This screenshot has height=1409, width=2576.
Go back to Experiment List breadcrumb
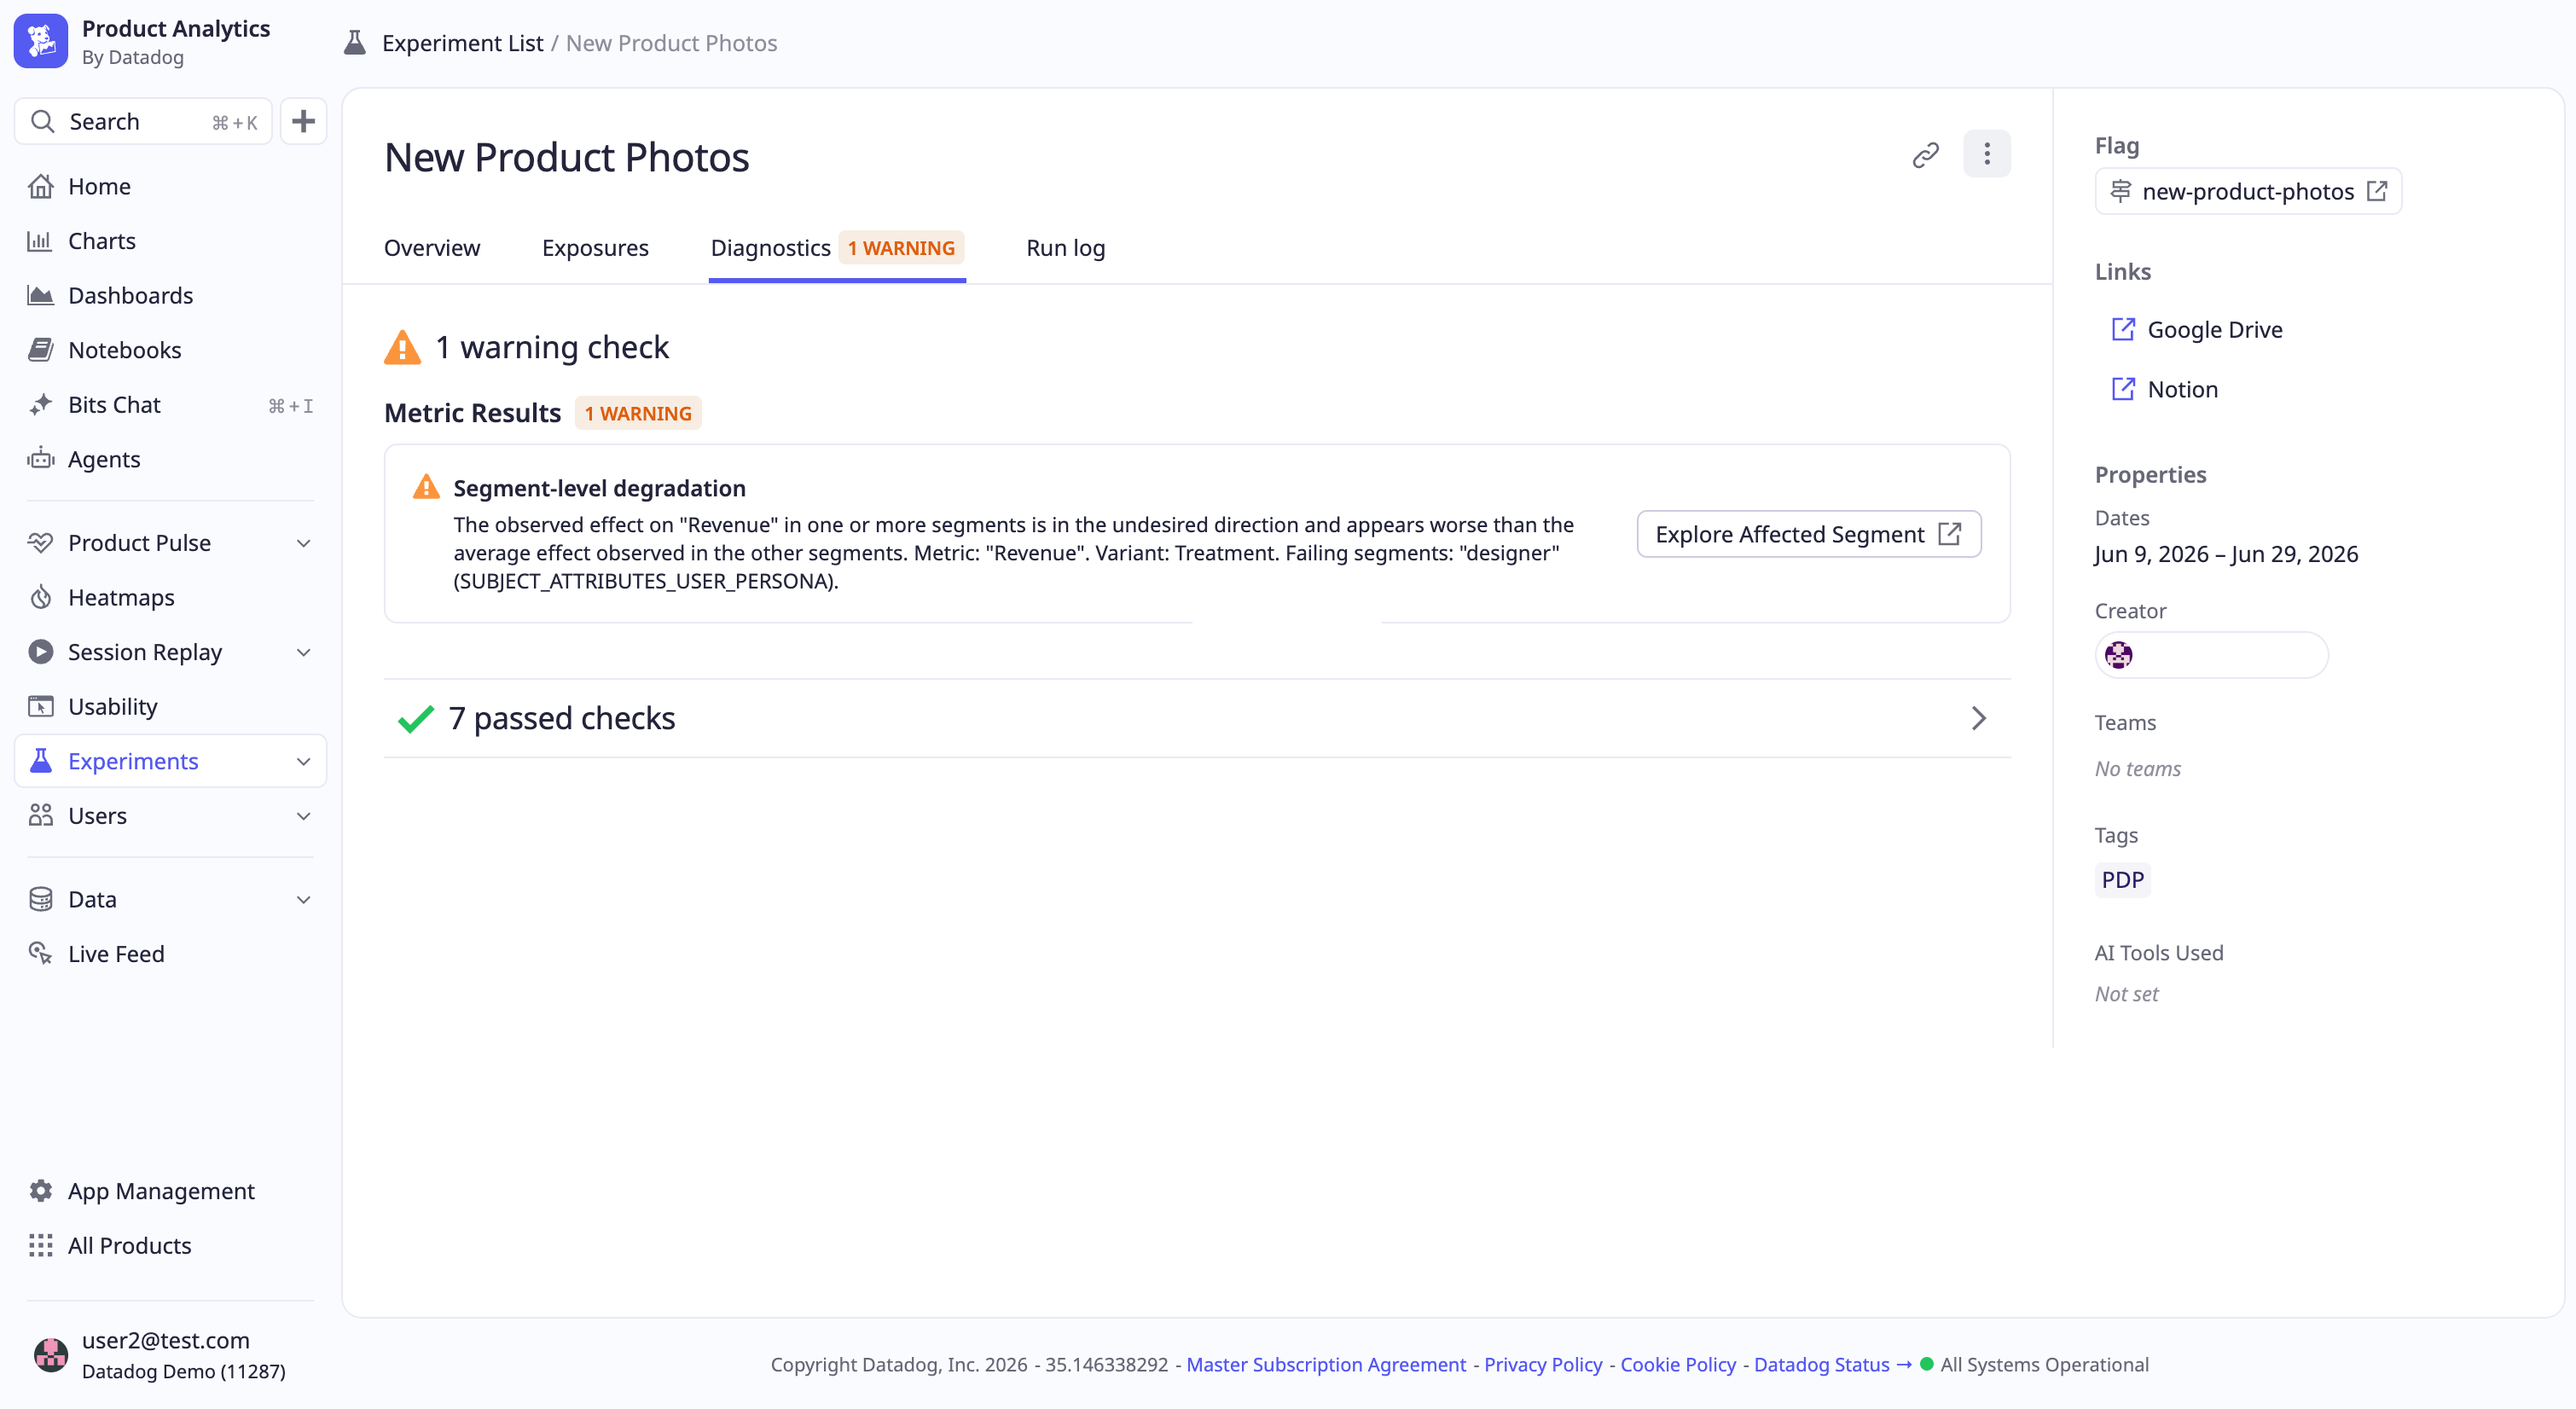(x=462, y=43)
